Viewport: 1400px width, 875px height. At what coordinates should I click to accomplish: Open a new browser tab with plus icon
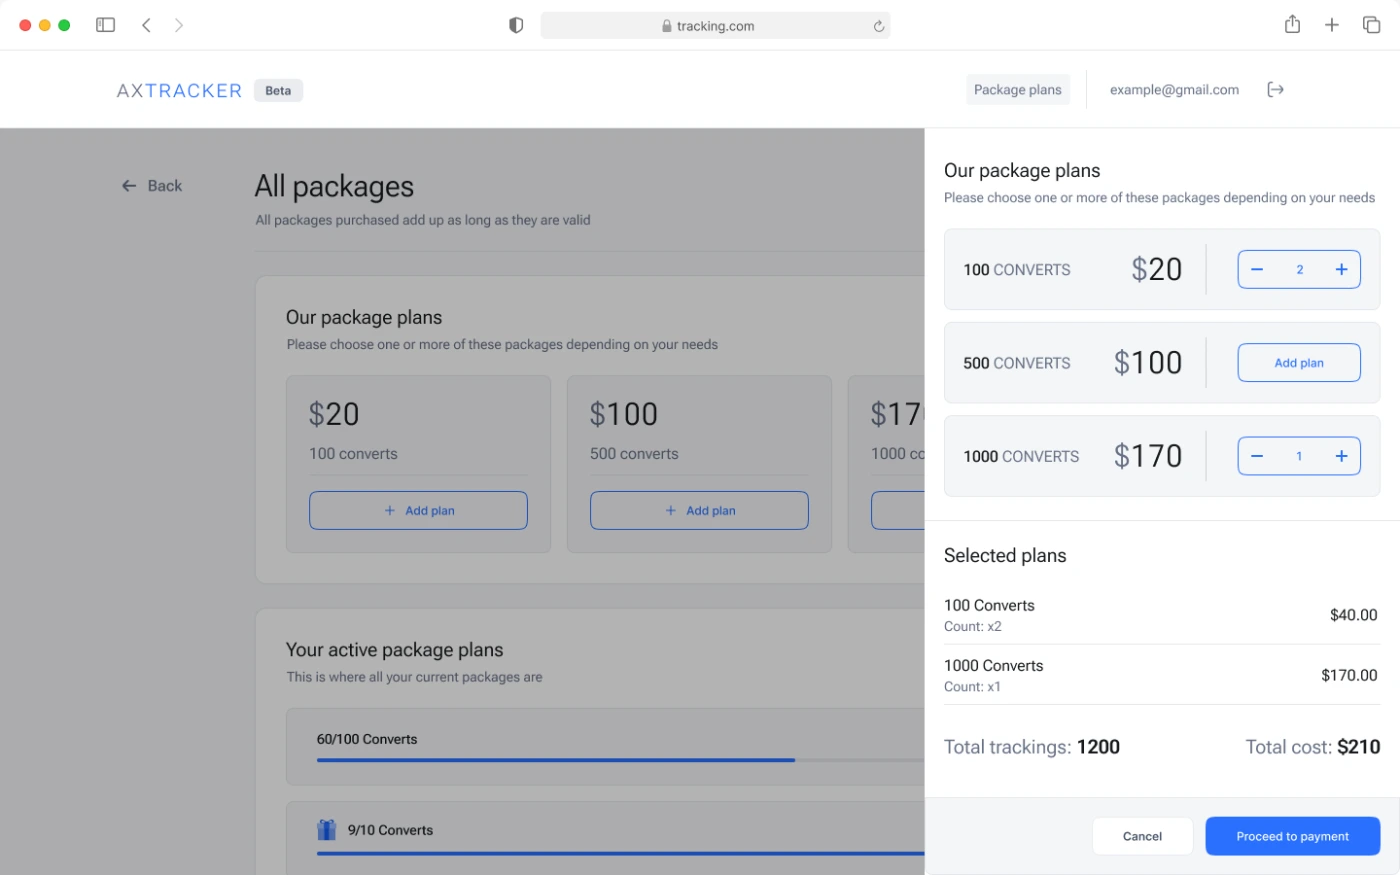point(1332,25)
